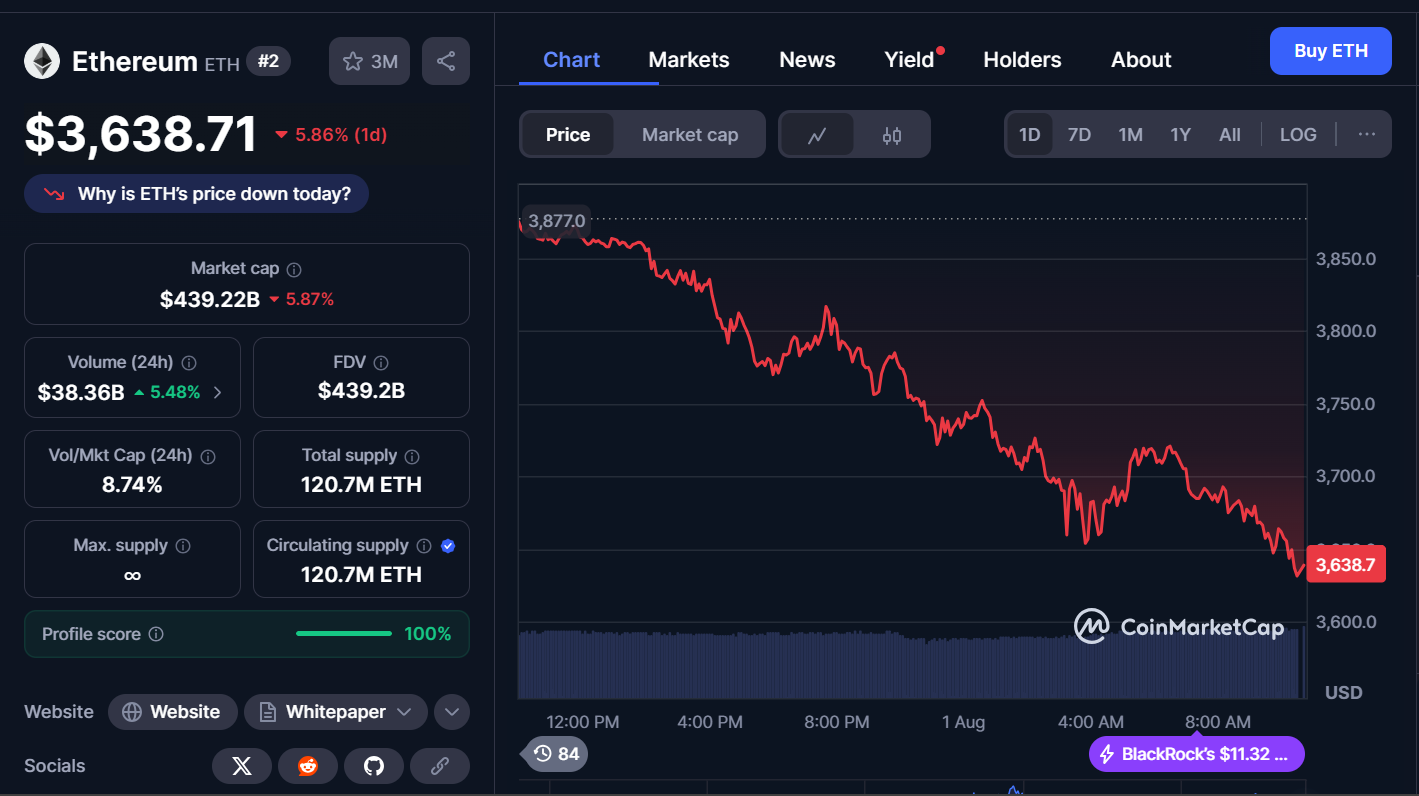The height and width of the screenshot is (796, 1419).
Task: Select All time range
Action: pos(1230,135)
